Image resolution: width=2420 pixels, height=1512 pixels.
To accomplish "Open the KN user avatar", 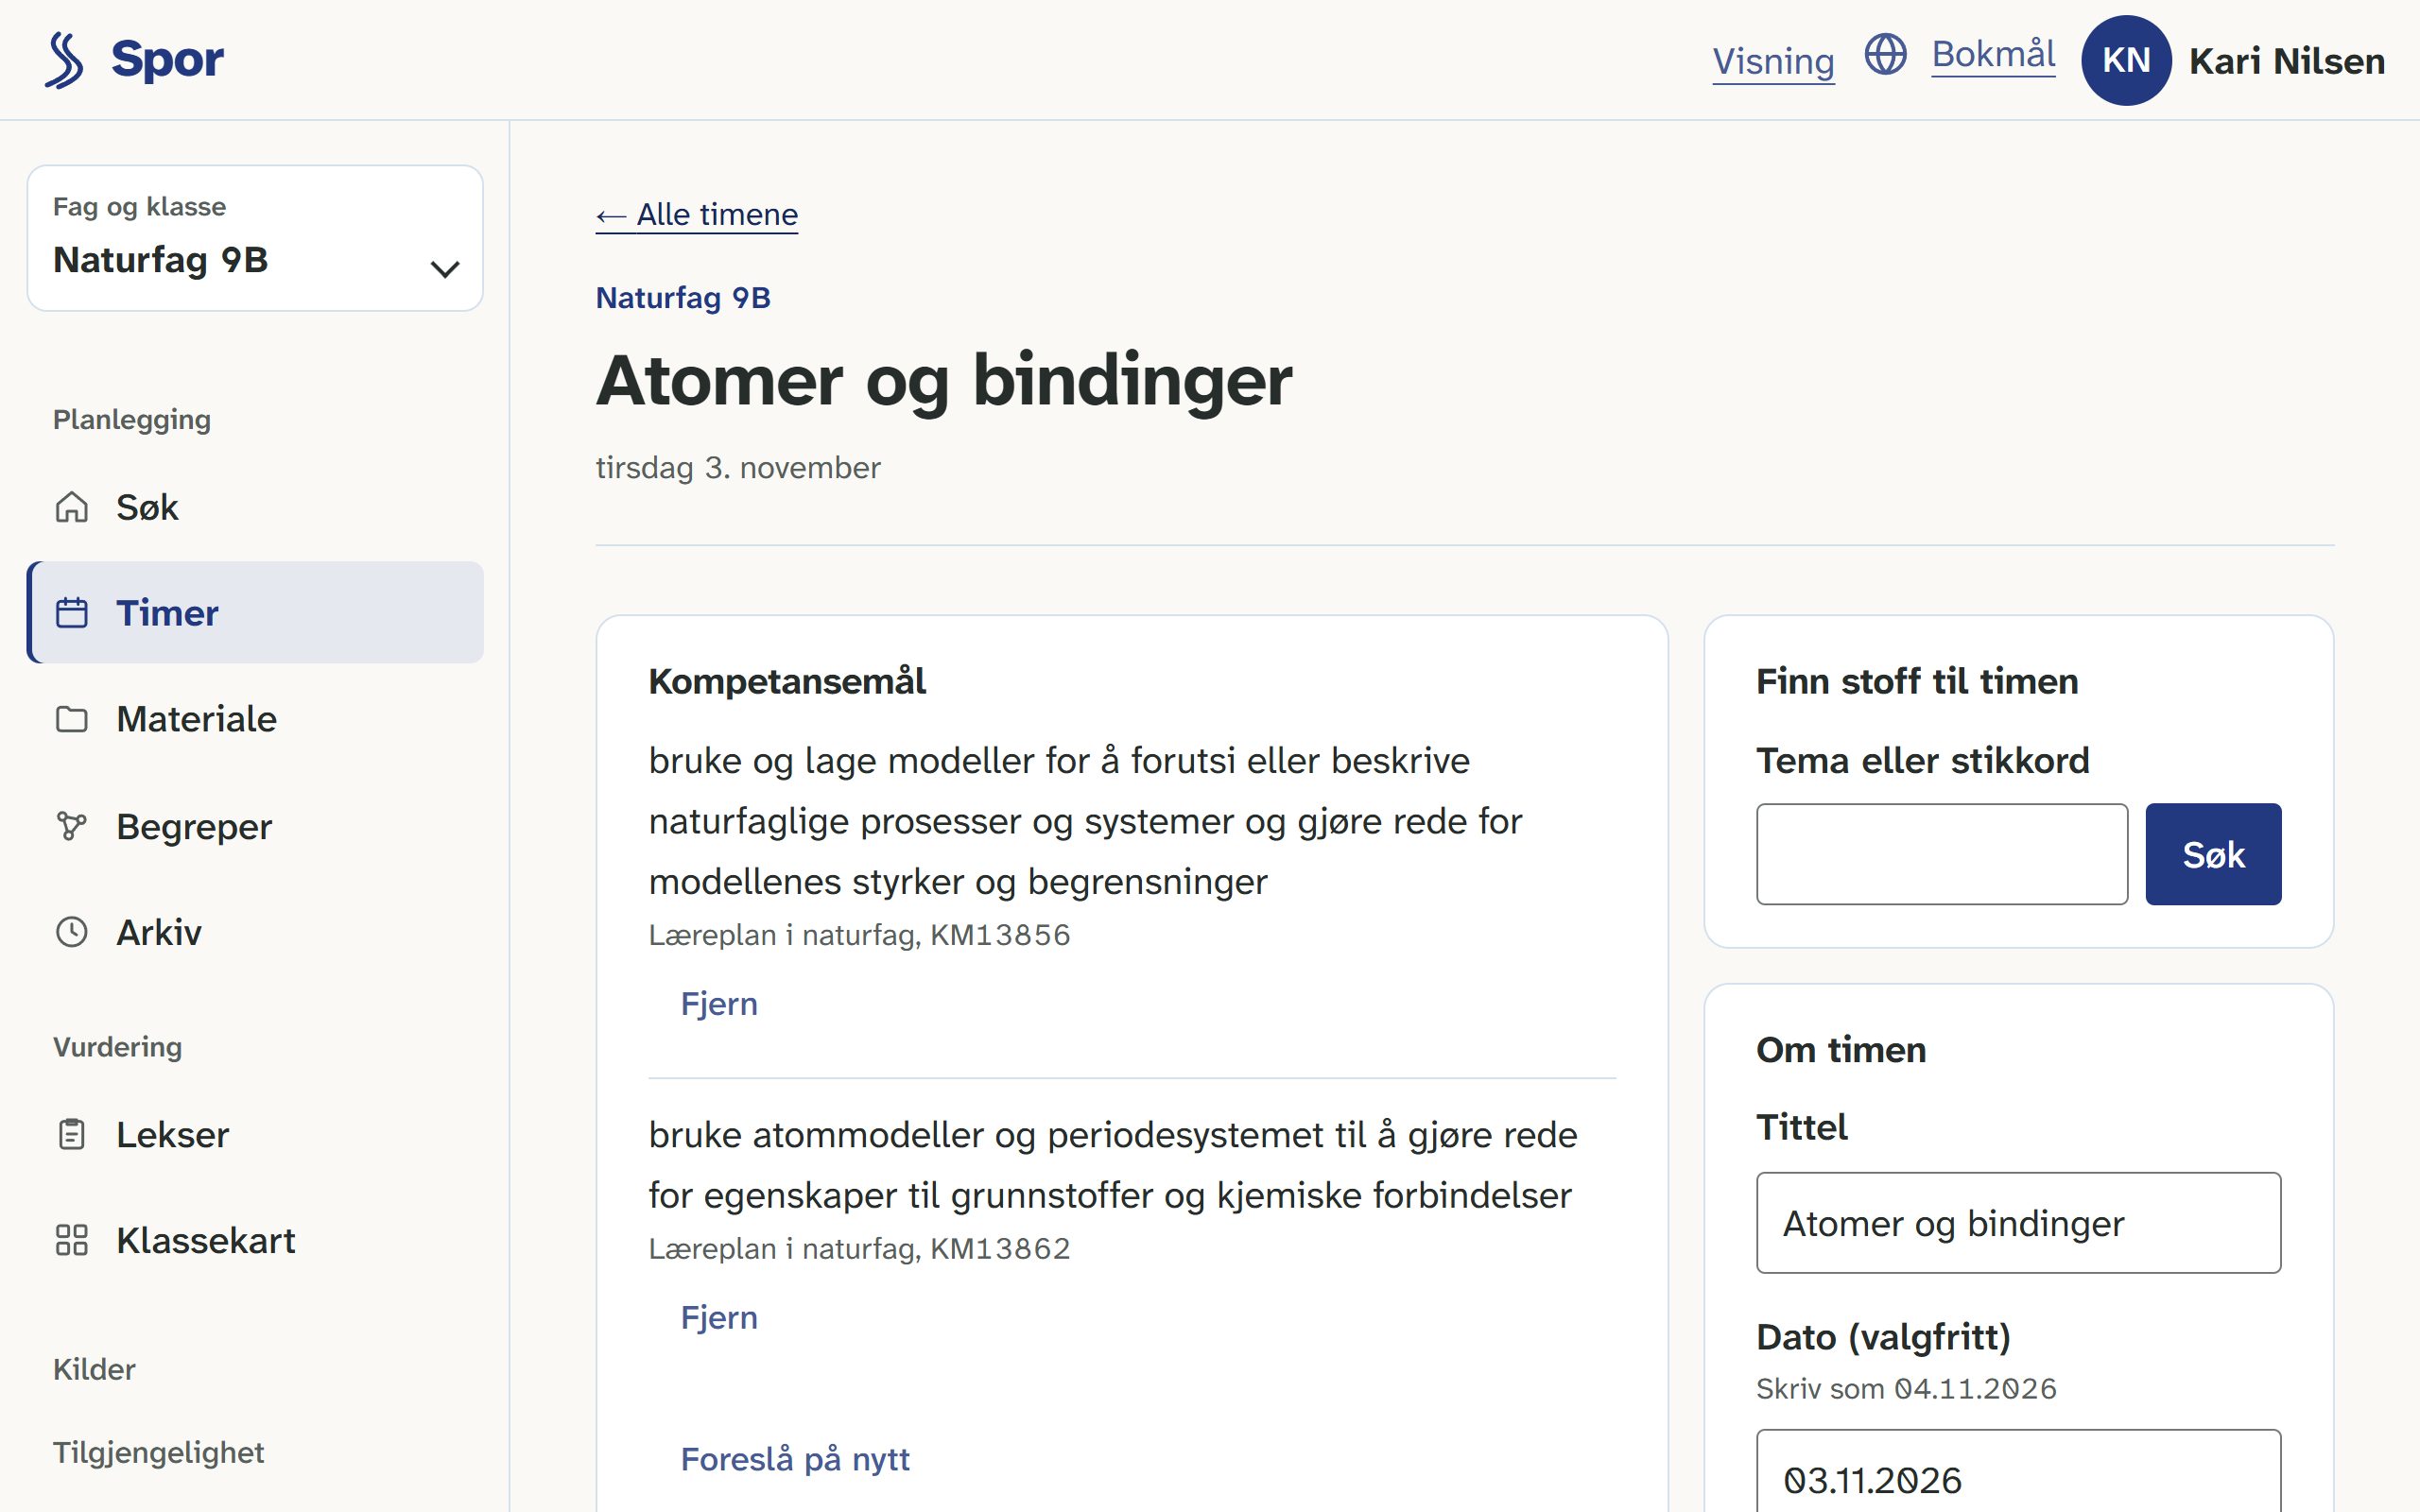I will point(2125,60).
